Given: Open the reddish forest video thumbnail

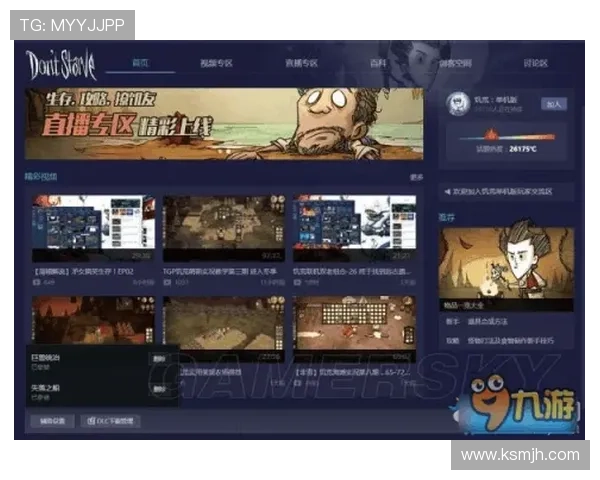Looking at the screenshot, I should (x=94, y=320).
